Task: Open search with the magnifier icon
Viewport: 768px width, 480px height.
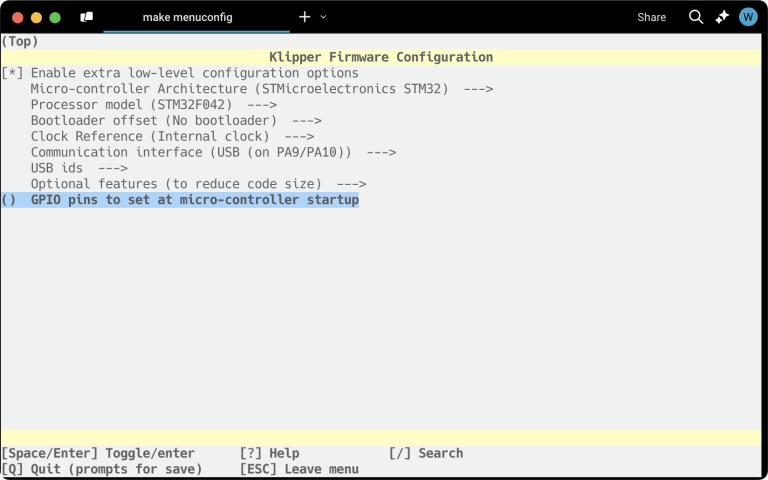Action: pos(696,17)
